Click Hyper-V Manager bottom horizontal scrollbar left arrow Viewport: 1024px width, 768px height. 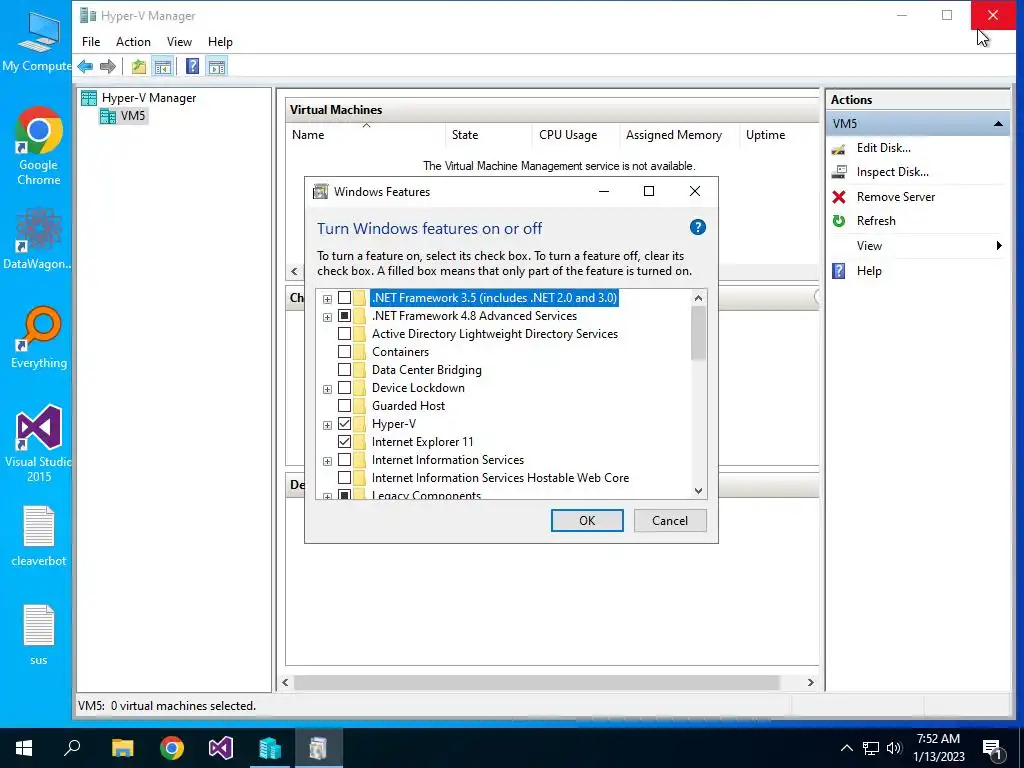(x=285, y=682)
